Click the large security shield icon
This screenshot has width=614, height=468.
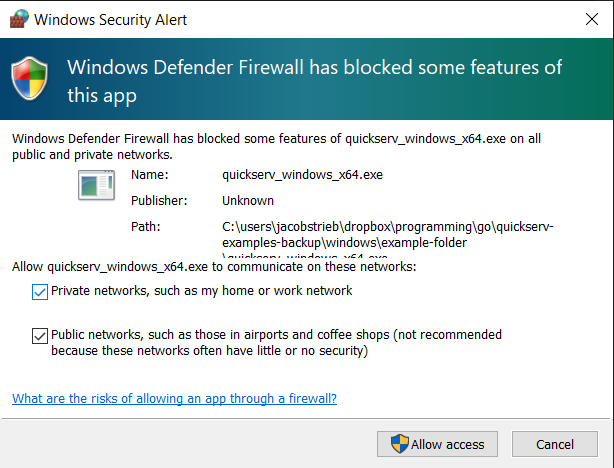tap(32, 79)
